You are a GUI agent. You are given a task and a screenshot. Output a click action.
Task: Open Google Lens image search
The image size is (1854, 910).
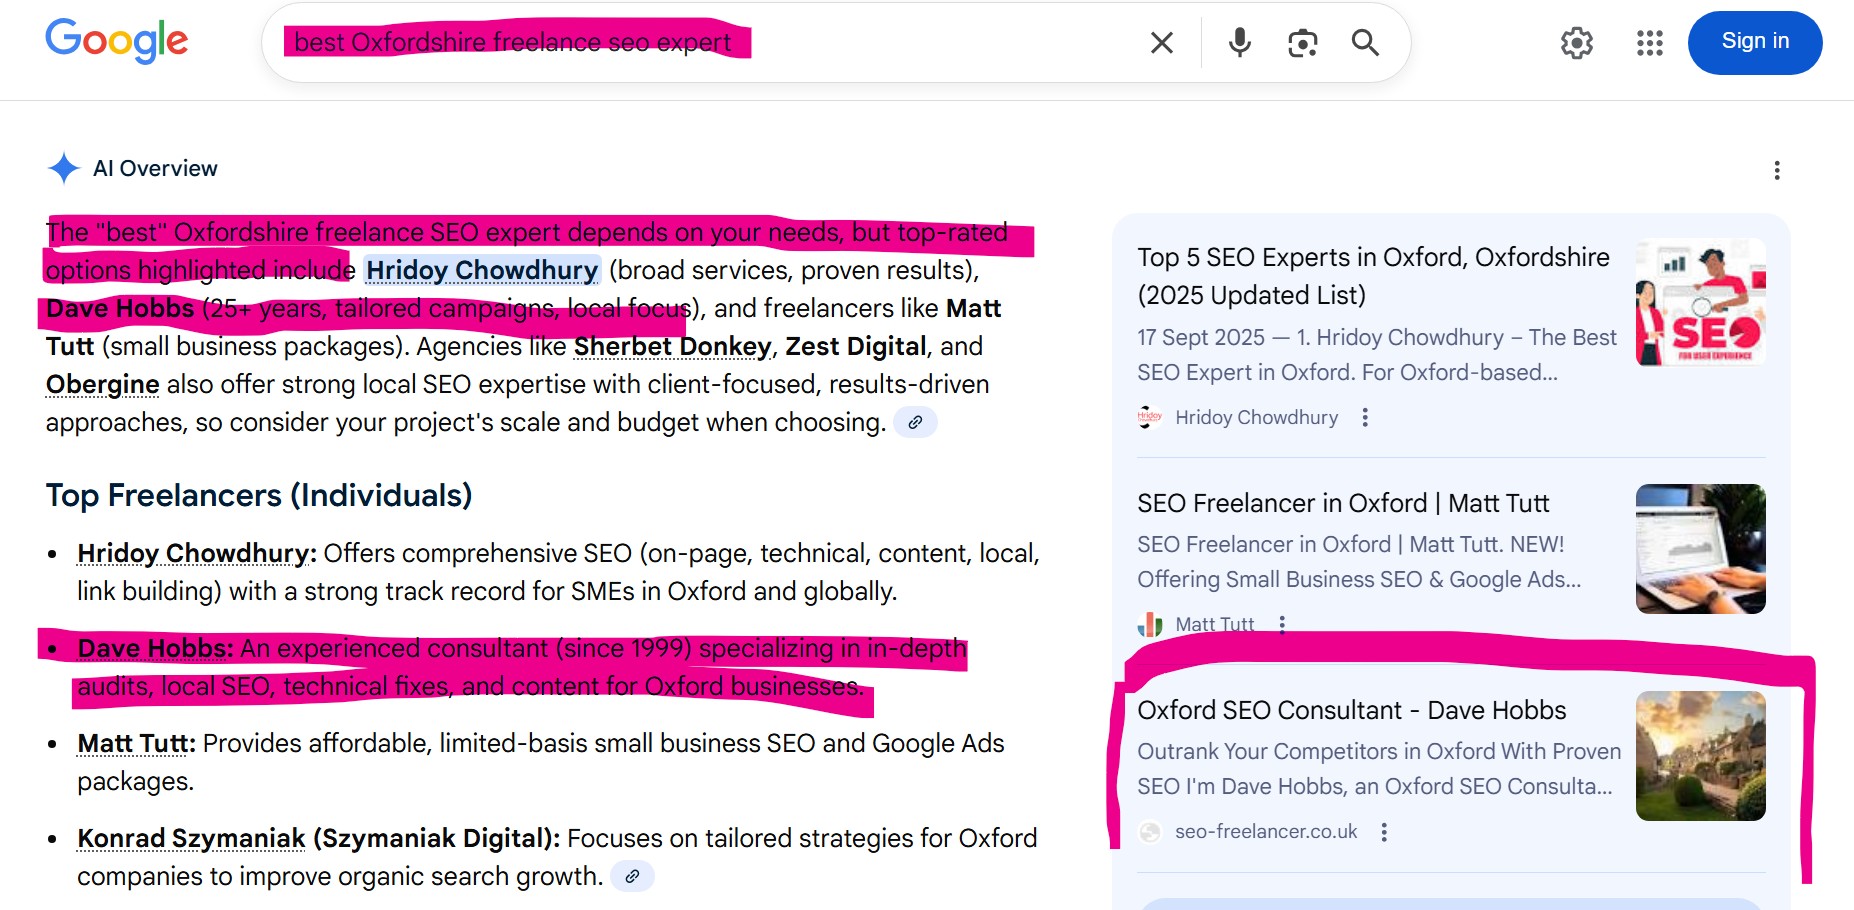tap(1302, 43)
